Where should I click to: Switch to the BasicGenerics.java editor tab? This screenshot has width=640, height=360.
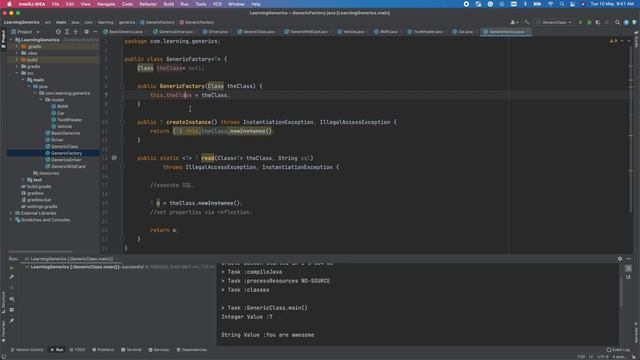click(124, 31)
